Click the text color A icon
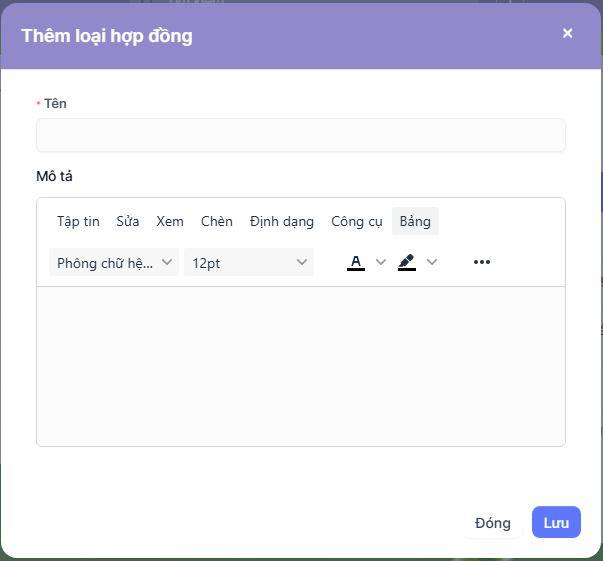The width and height of the screenshot is (603, 561). coord(355,262)
